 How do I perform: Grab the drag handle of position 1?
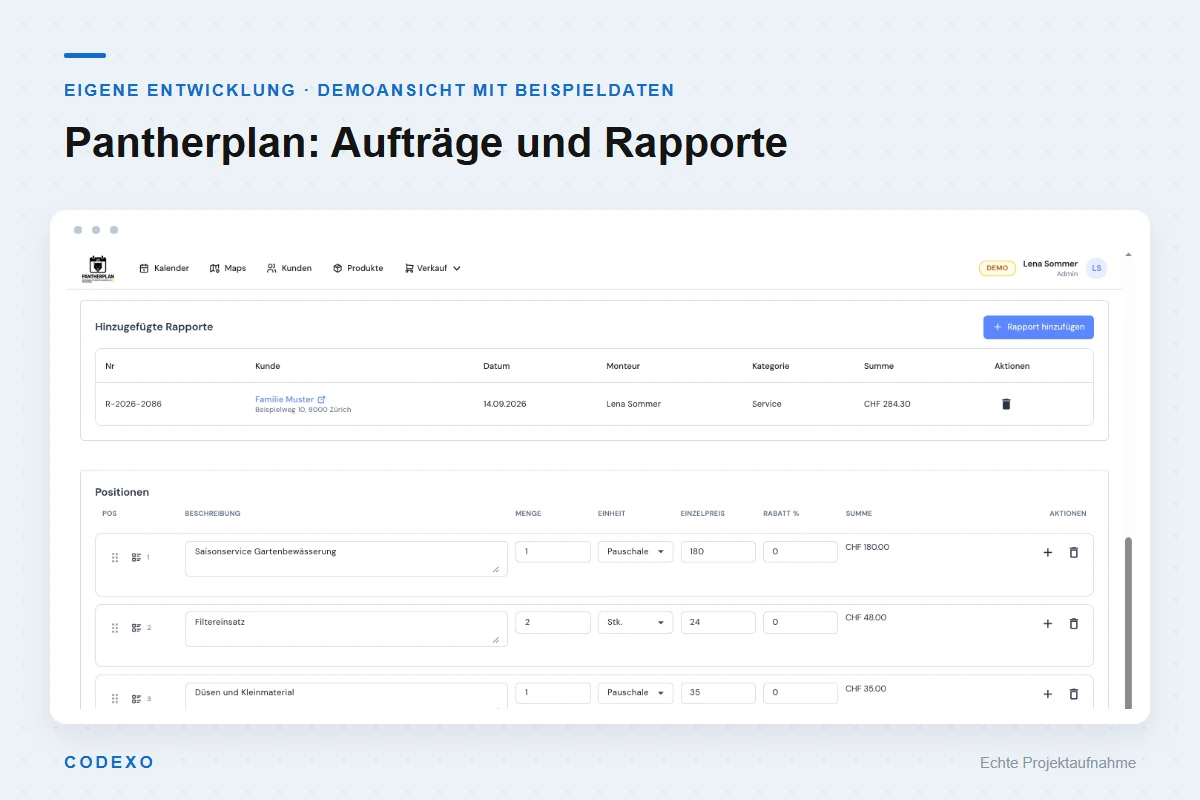pos(115,557)
